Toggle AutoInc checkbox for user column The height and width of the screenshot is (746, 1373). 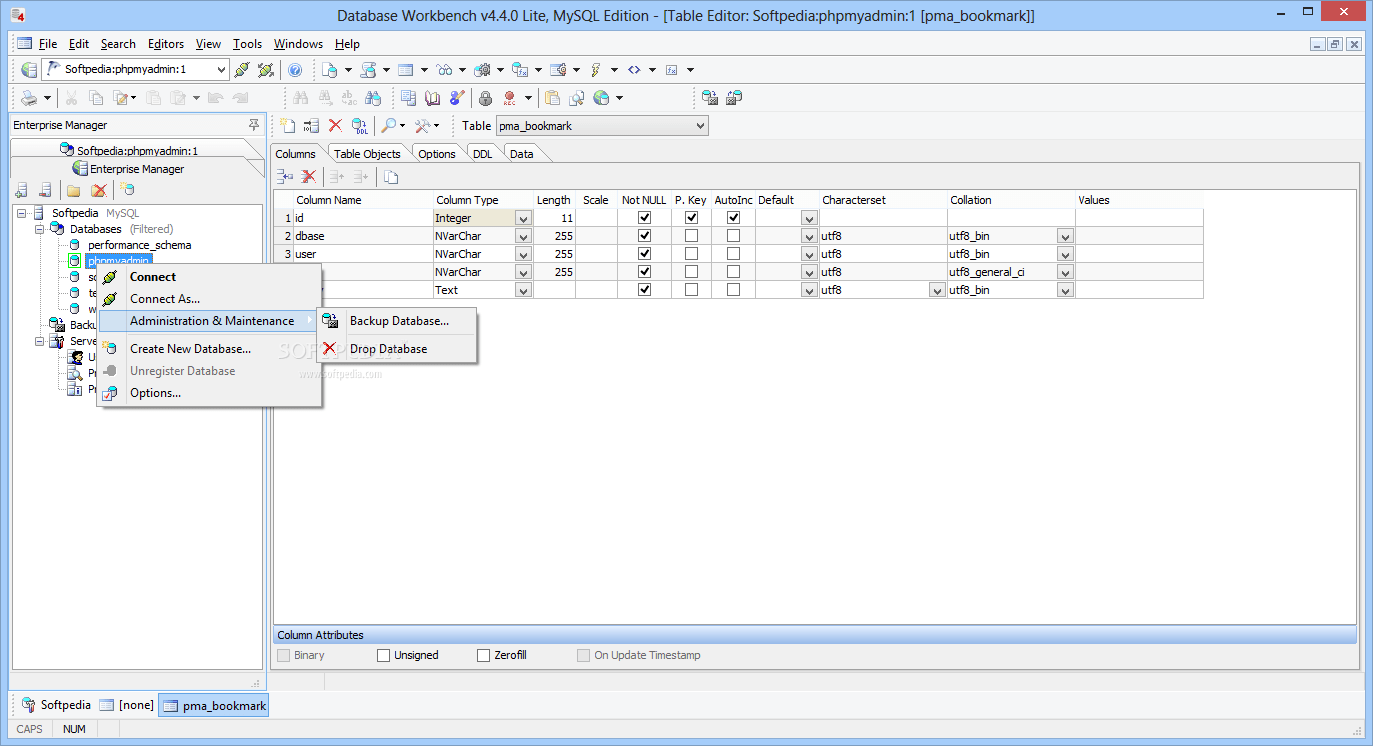pos(733,254)
